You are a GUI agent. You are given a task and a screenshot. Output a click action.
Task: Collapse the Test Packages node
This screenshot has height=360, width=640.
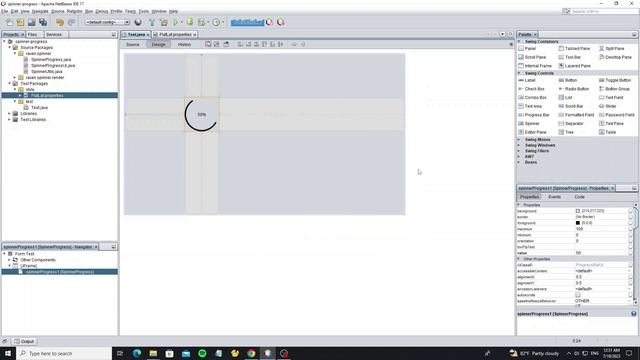[x=10, y=84]
